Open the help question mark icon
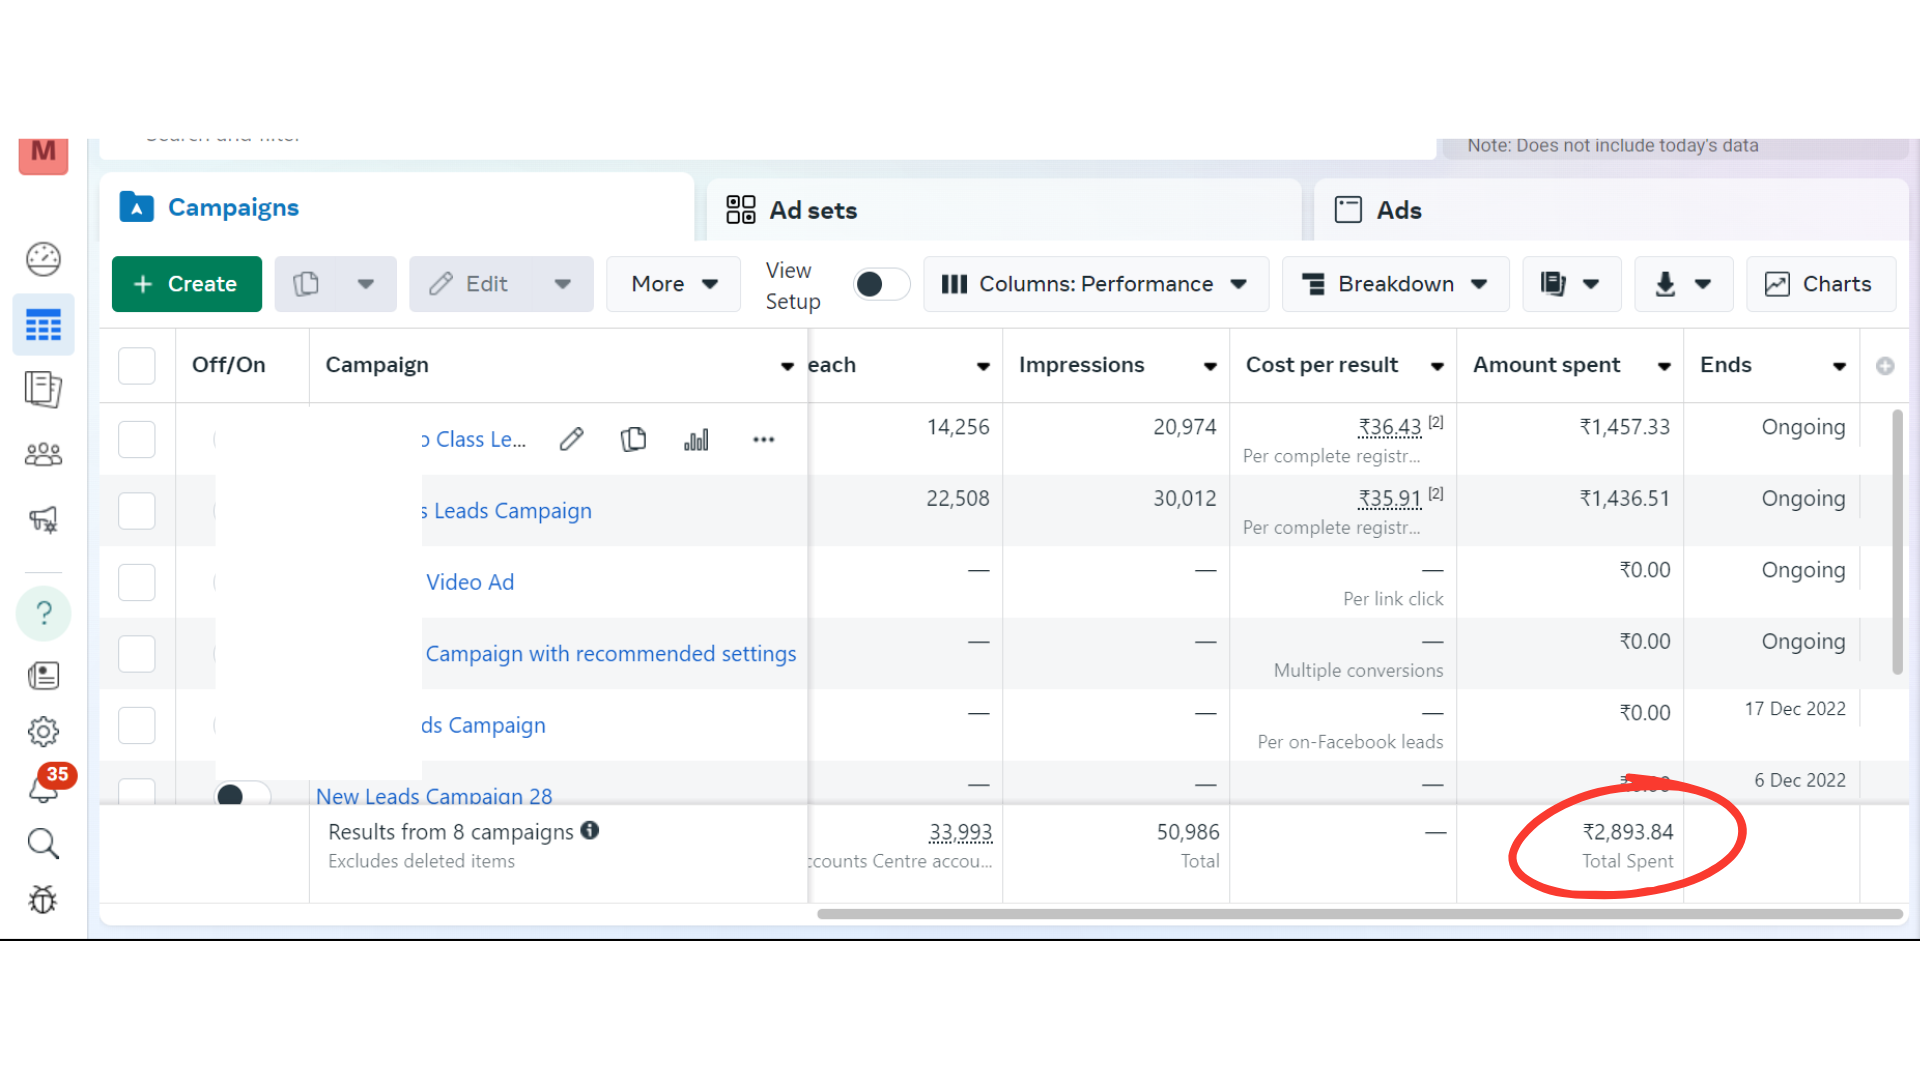This screenshot has height=1080, width=1920. (43, 612)
